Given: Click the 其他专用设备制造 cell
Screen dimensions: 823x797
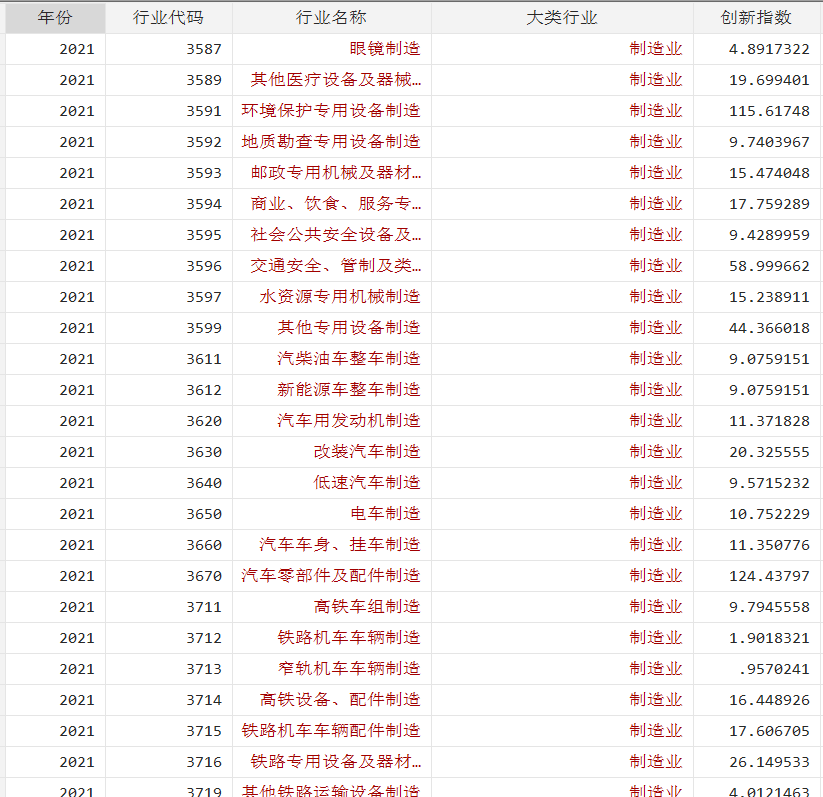Looking at the screenshot, I should [x=332, y=328].
